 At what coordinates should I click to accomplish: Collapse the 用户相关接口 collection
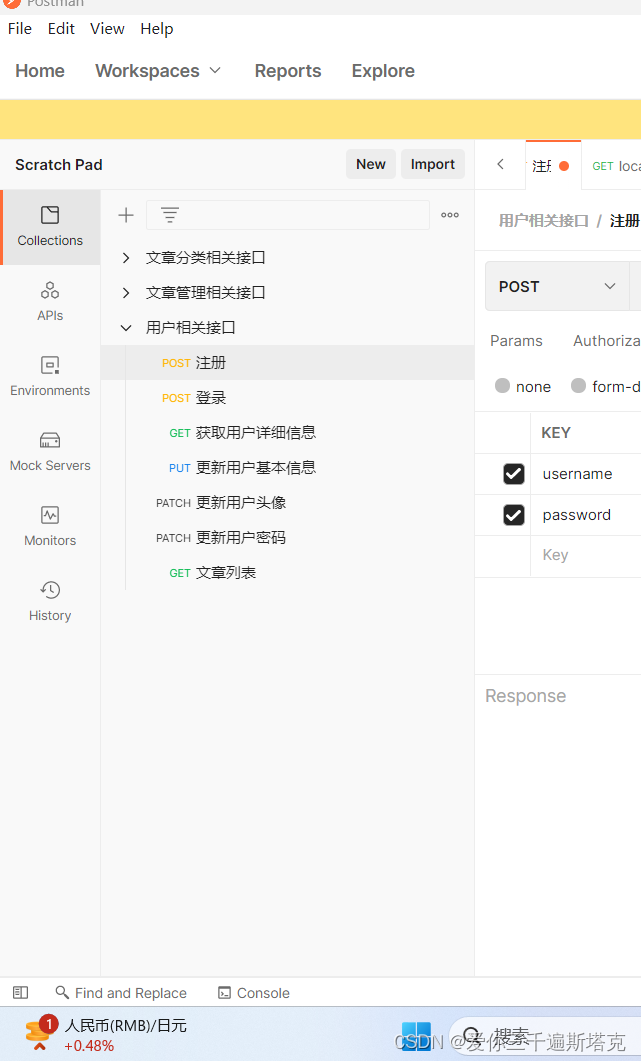126,328
